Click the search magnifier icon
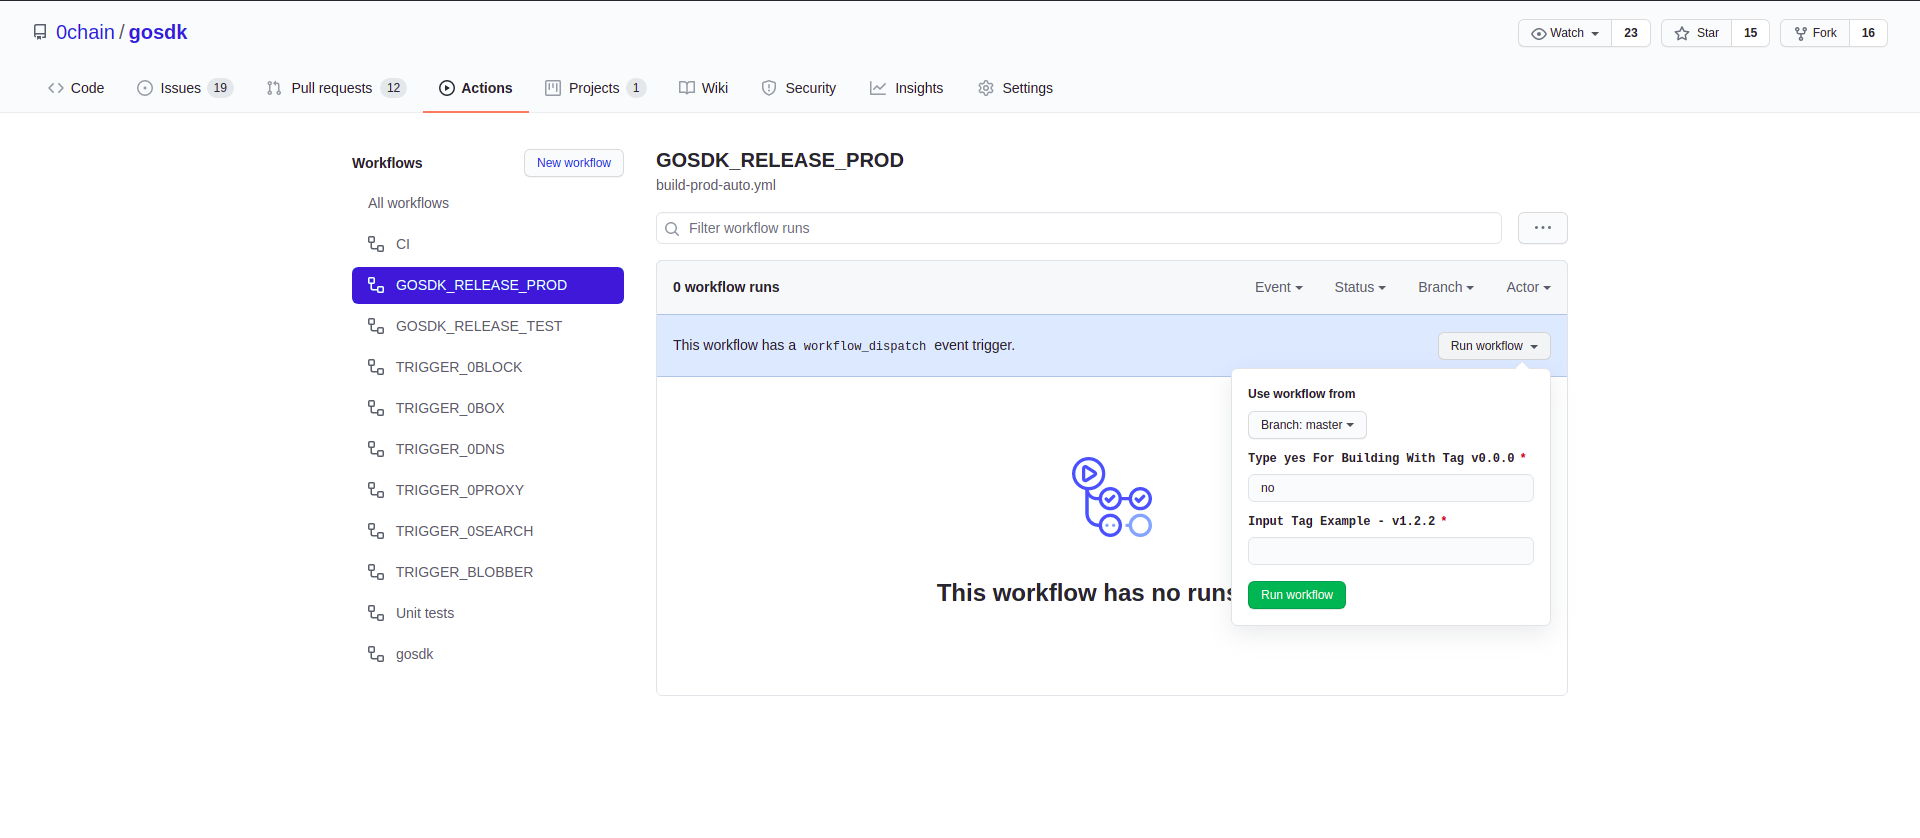The height and width of the screenshot is (838, 1920). [672, 229]
